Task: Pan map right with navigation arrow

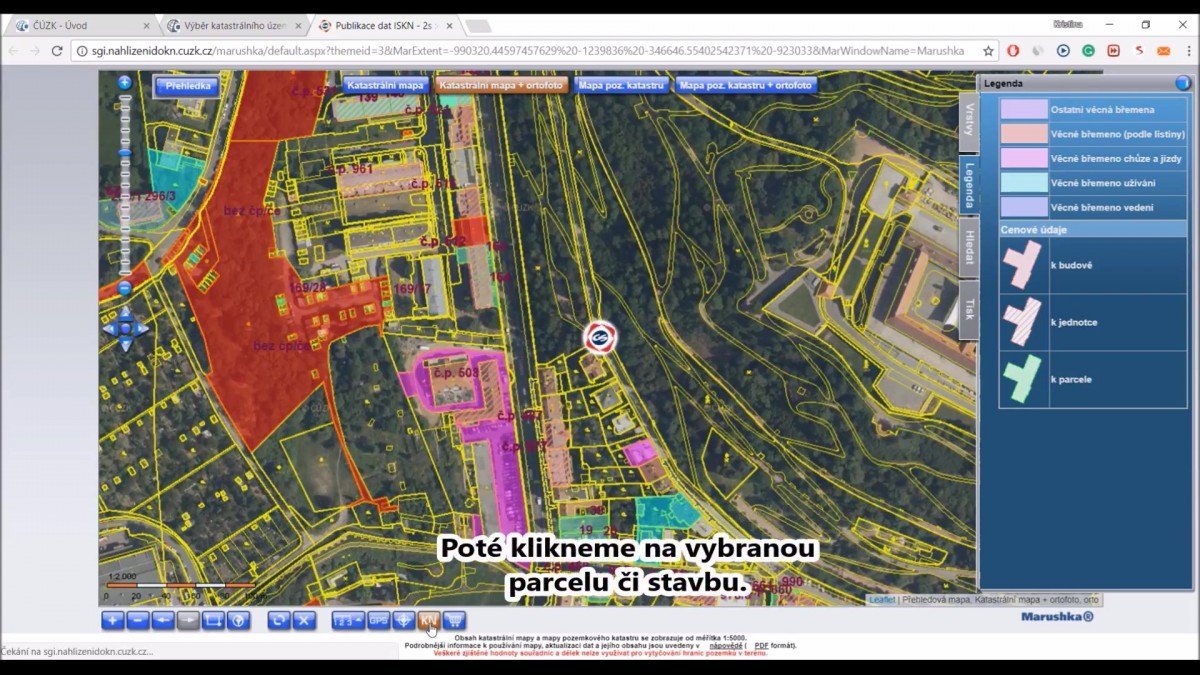Action: tap(142, 328)
